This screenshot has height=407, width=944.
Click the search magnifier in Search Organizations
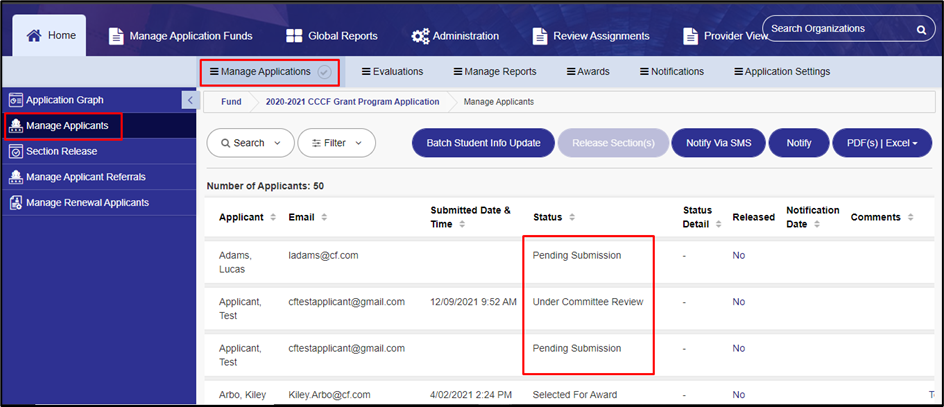(921, 29)
